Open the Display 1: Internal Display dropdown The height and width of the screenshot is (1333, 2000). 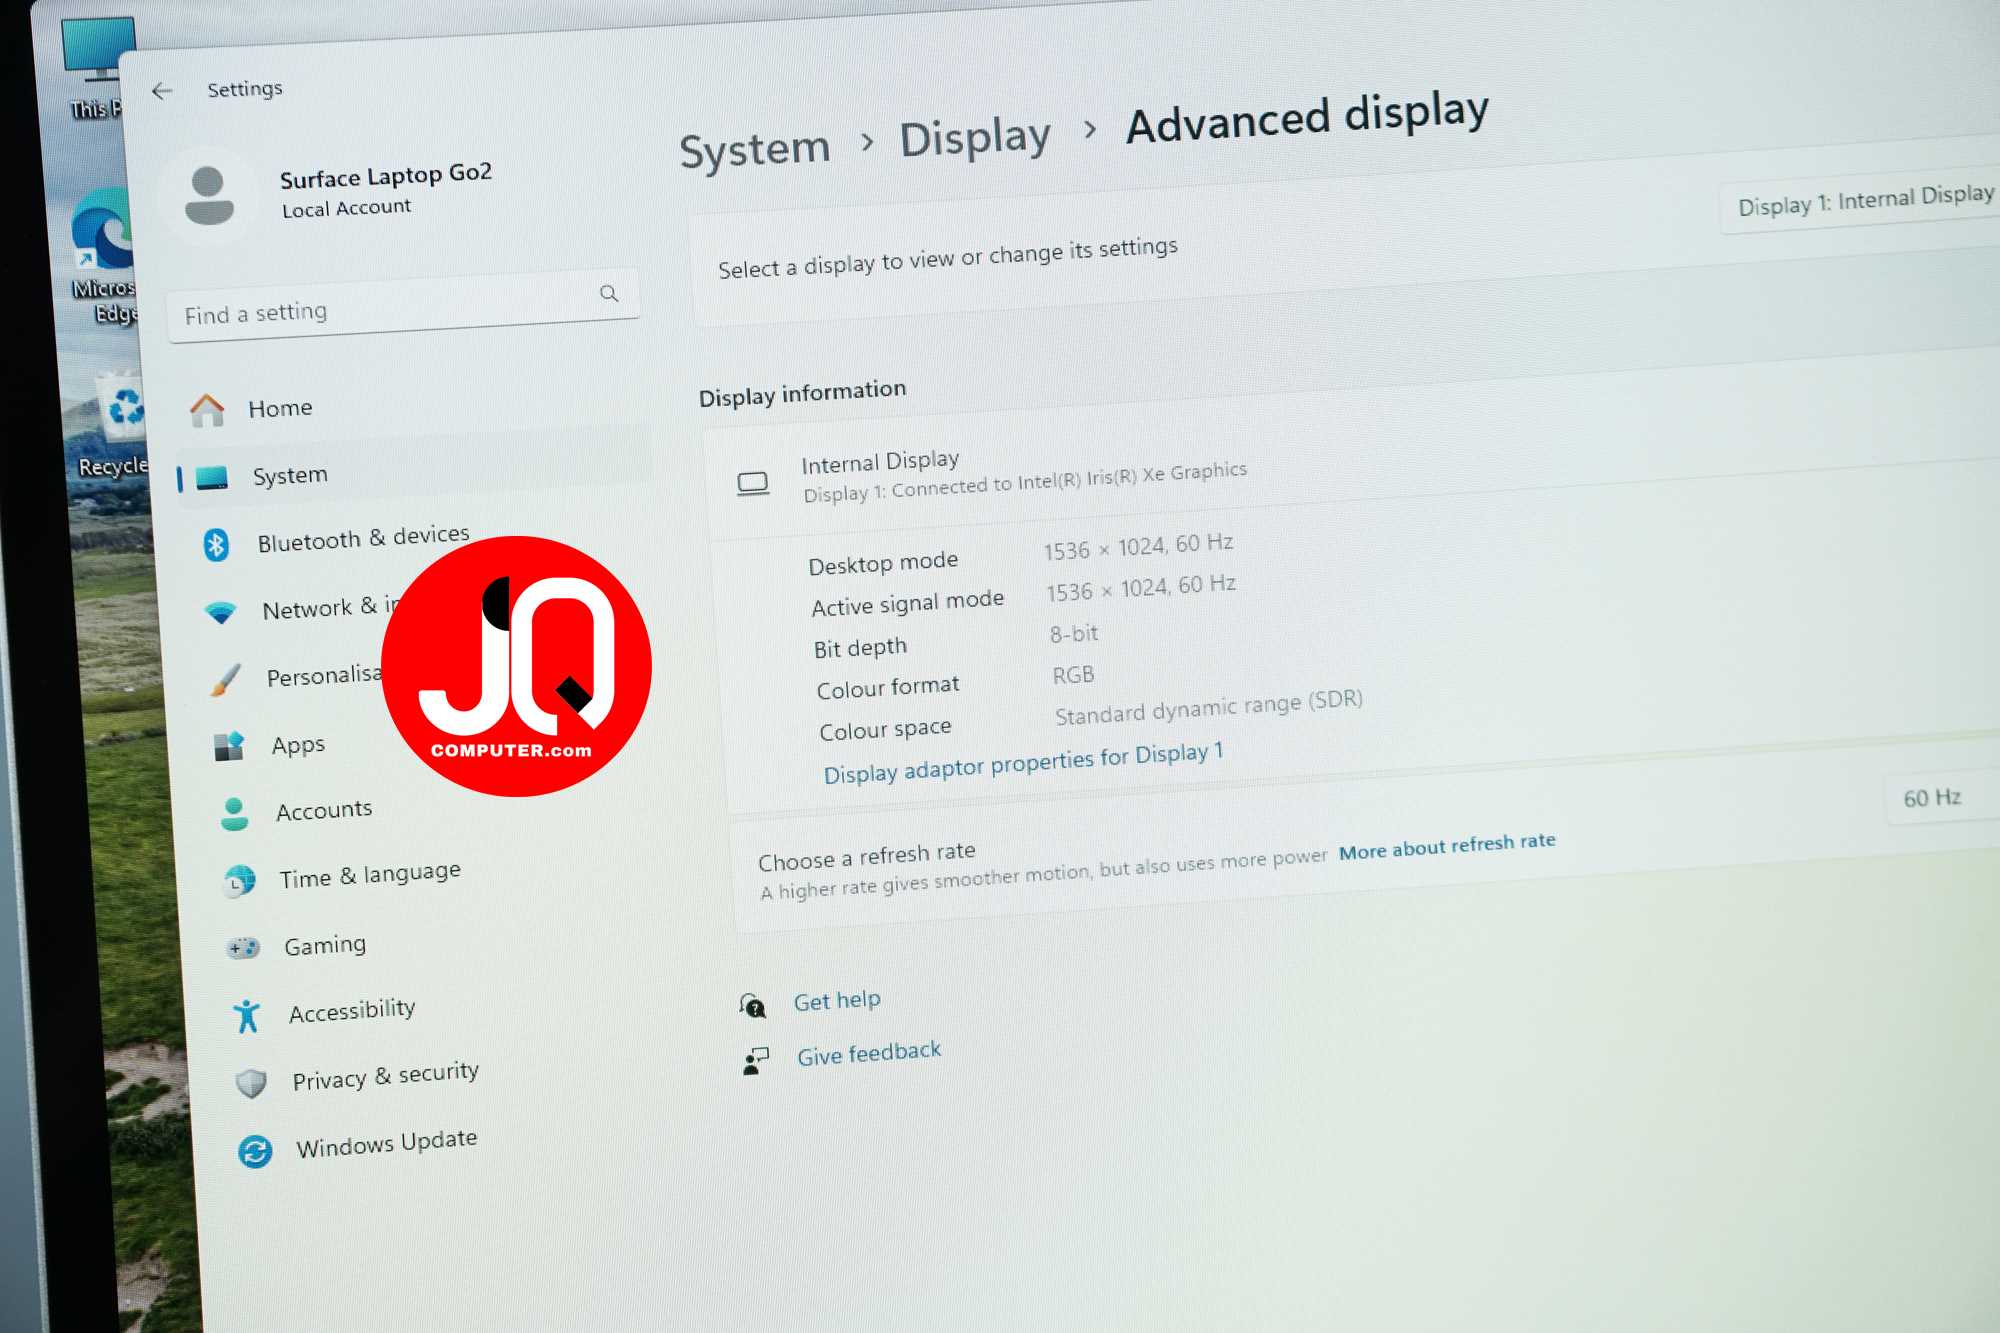(x=1862, y=199)
